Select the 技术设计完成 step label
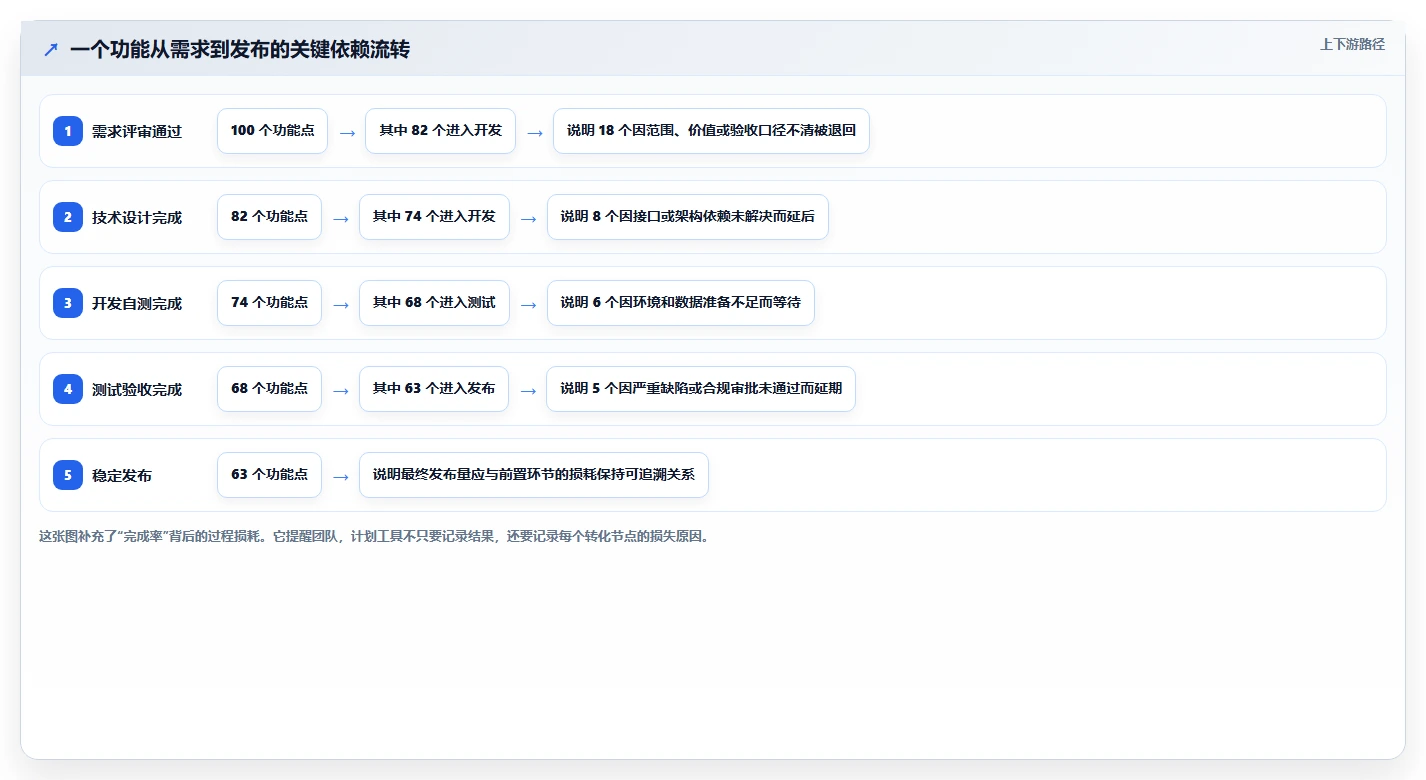Screen dimensions: 1426x780 click(x=137, y=217)
